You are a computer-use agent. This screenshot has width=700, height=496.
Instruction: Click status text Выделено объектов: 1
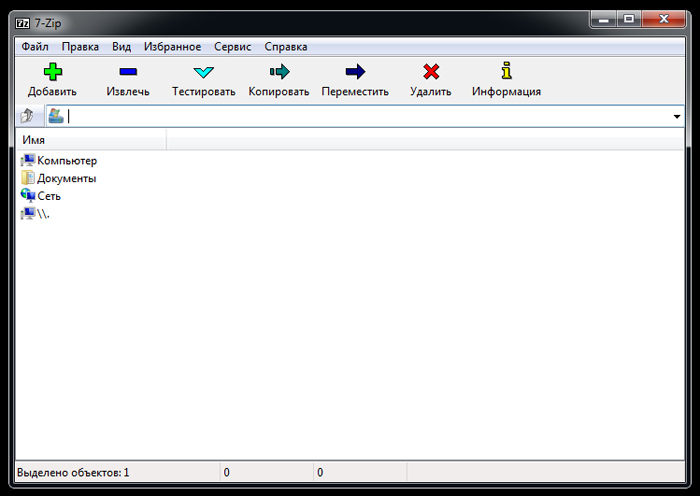point(73,472)
